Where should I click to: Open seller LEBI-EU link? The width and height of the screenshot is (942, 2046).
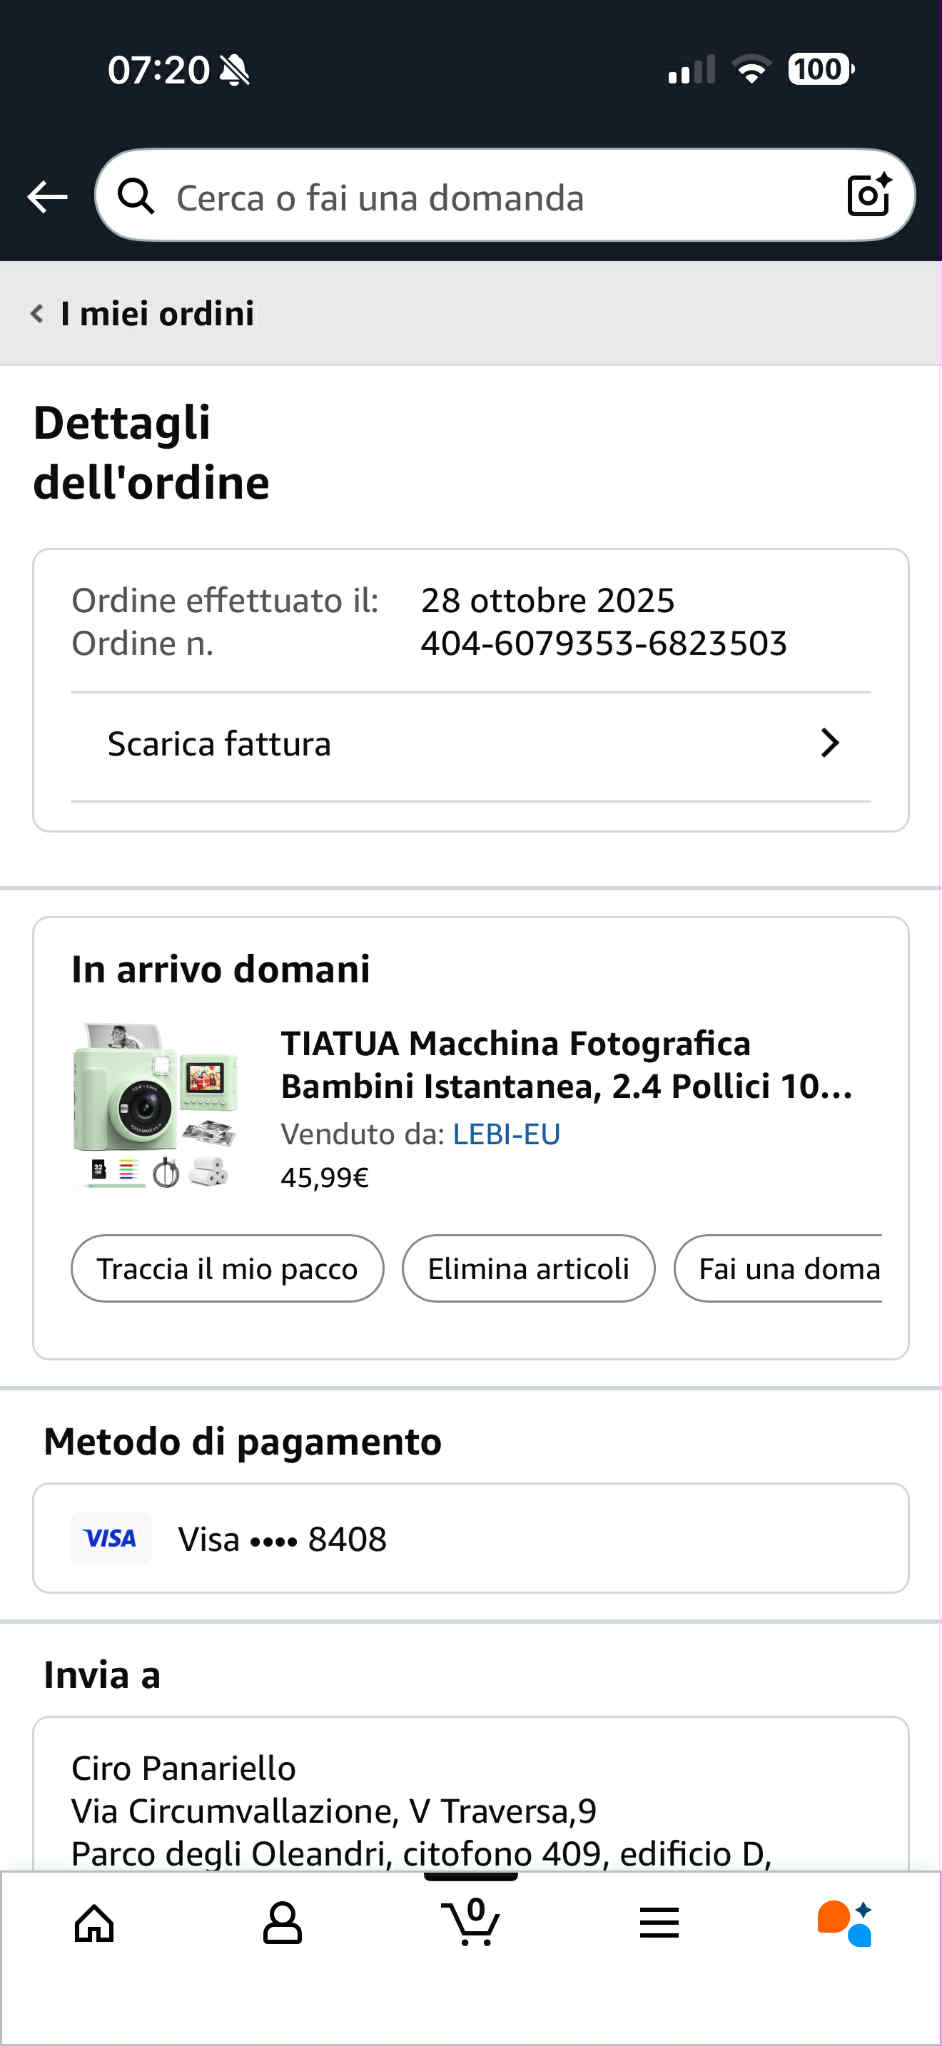pyautogui.click(x=506, y=1134)
